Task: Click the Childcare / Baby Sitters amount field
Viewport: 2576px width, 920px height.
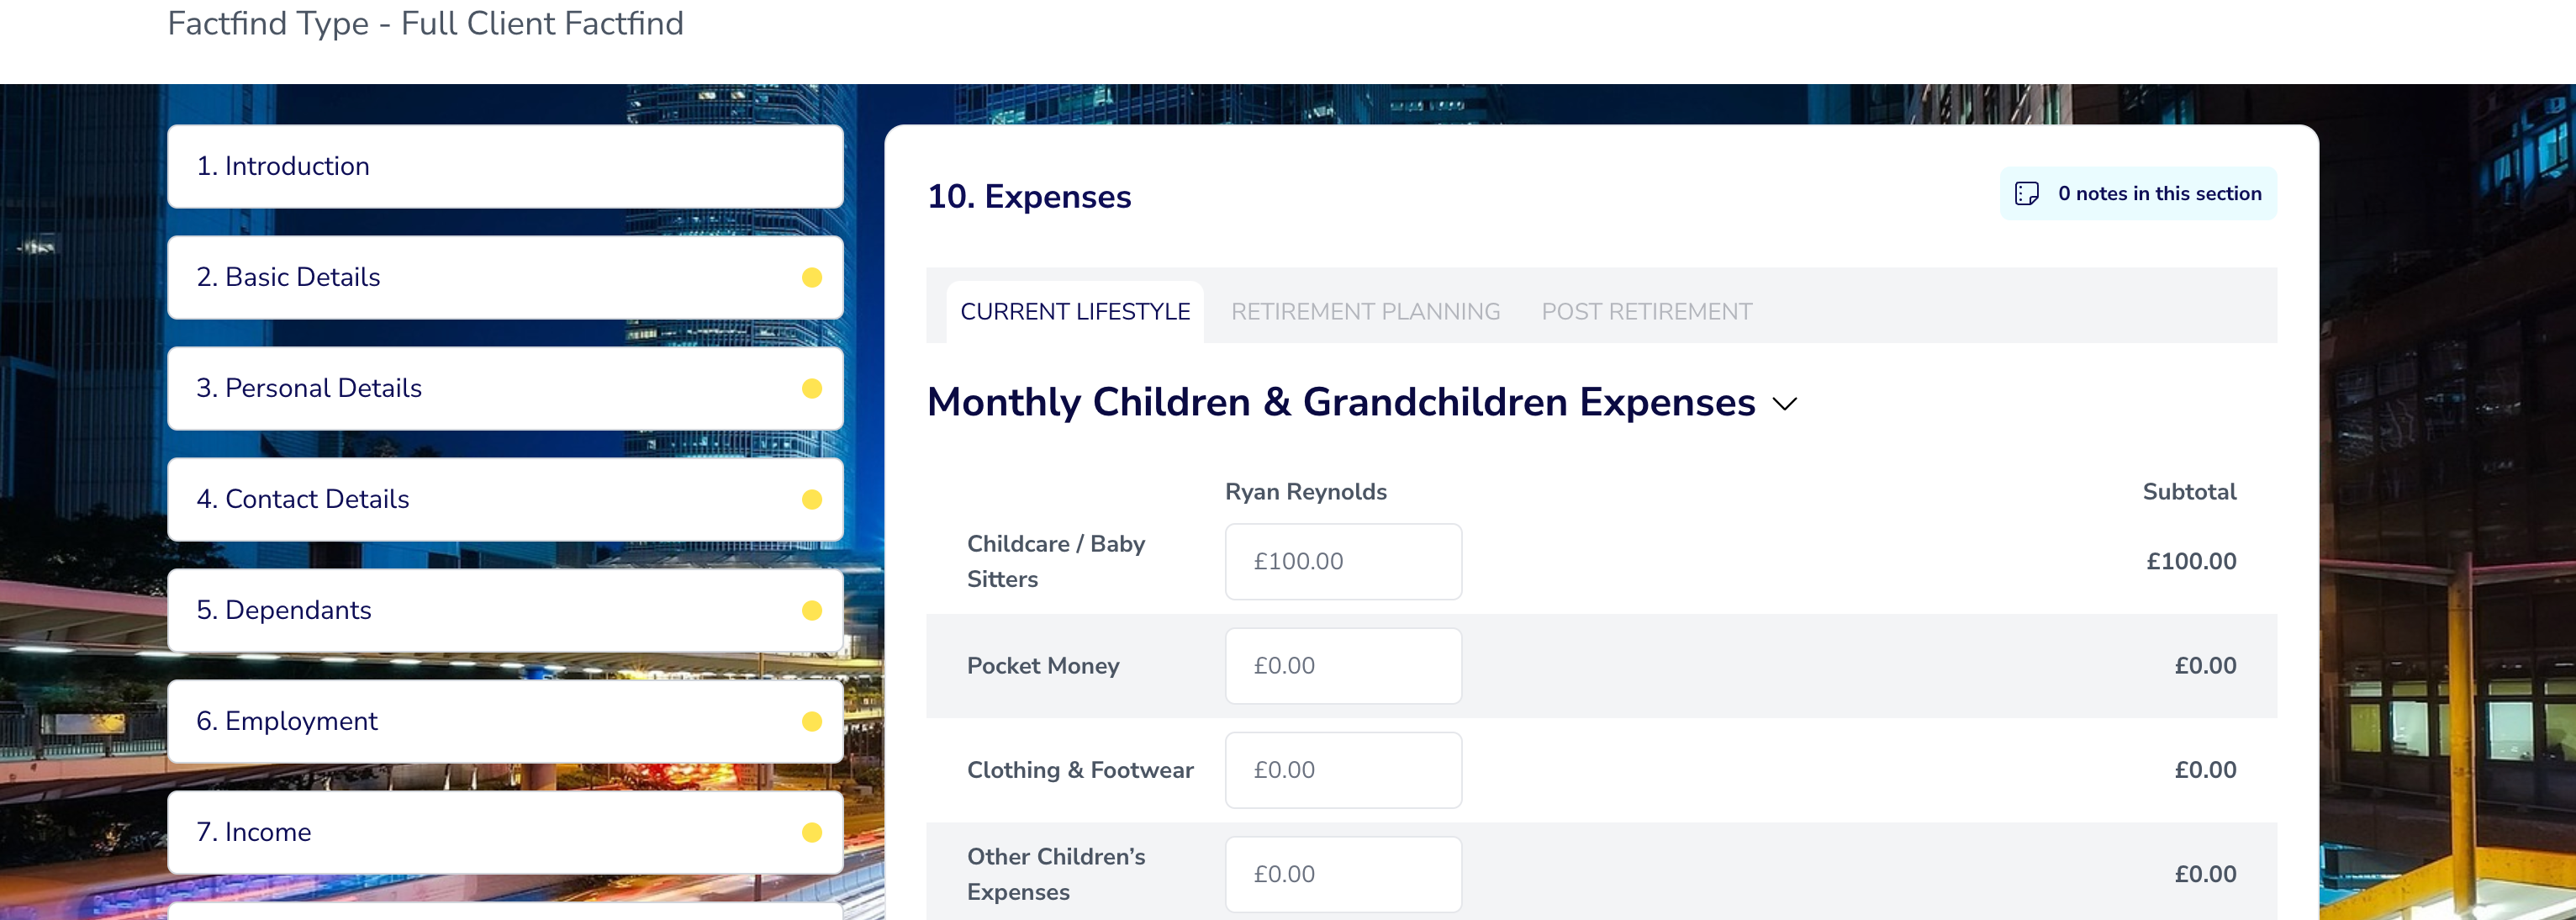Action: (x=1343, y=562)
